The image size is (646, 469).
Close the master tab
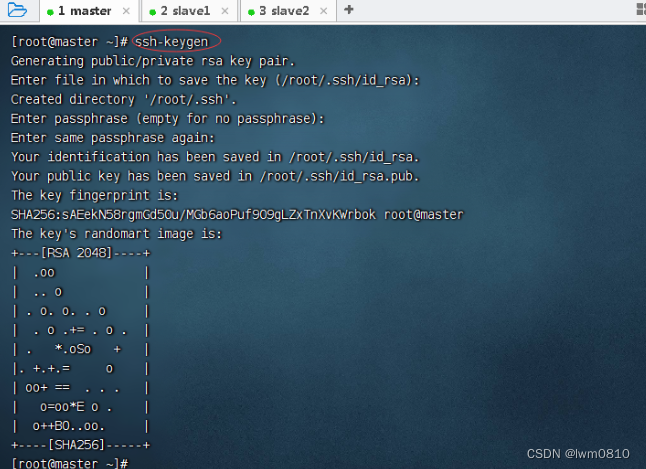pyautogui.click(x=126, y=11)
